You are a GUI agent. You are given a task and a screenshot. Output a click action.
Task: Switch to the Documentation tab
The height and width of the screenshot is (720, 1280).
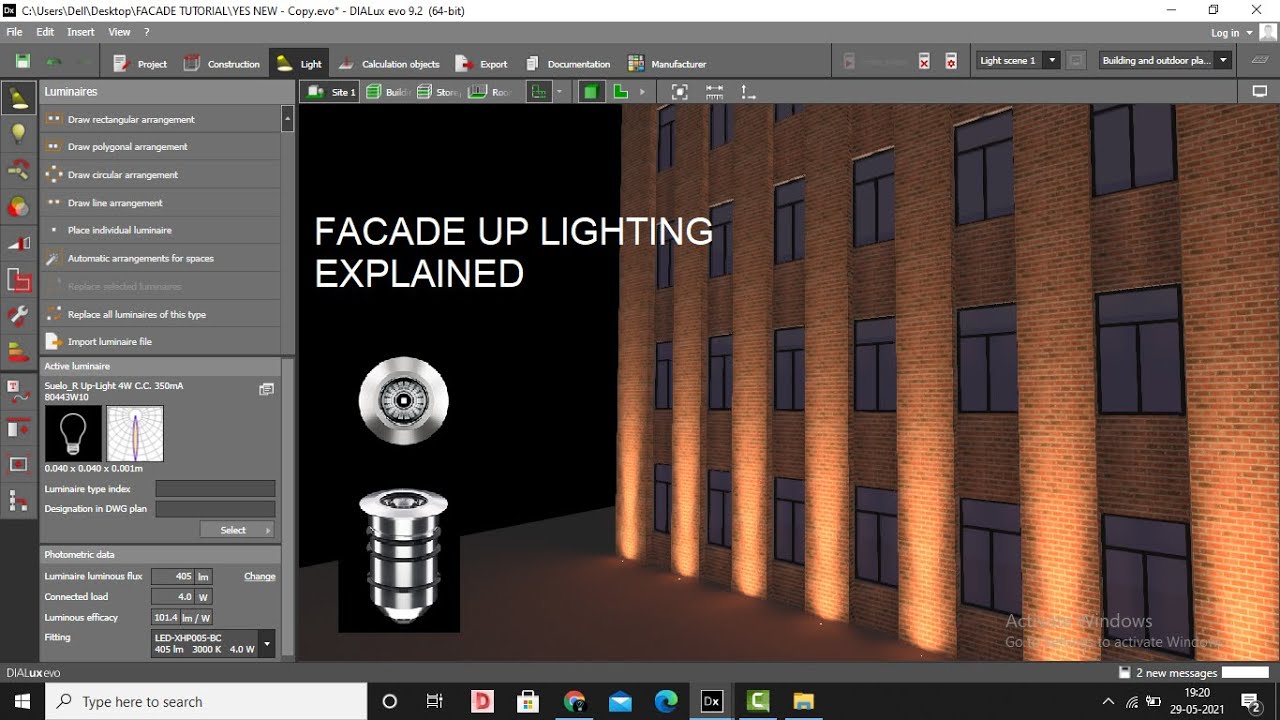[567, 63]
